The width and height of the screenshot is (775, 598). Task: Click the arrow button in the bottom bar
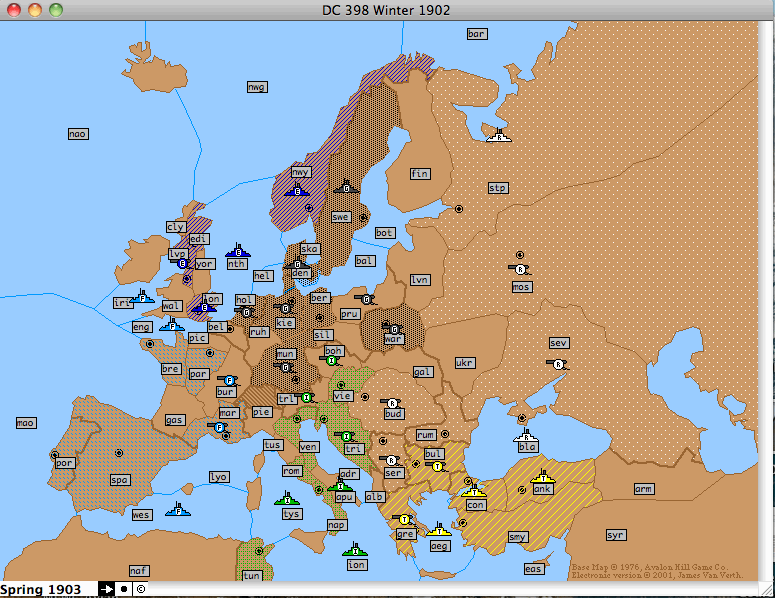[x=106, y=589]
